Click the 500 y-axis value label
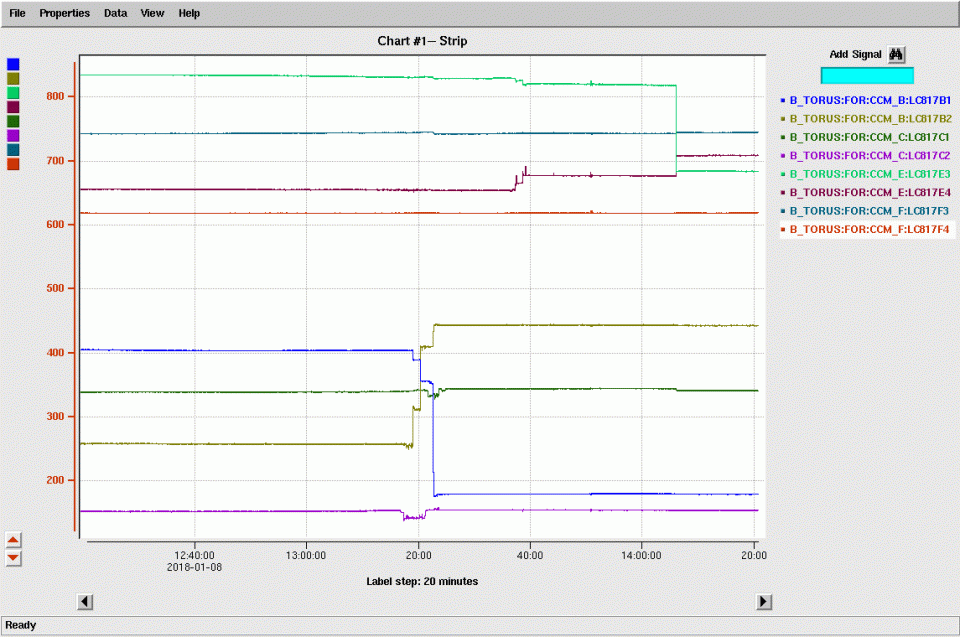Image resolution: width=960 pixels, height=637 pixels. coord(55,288)
